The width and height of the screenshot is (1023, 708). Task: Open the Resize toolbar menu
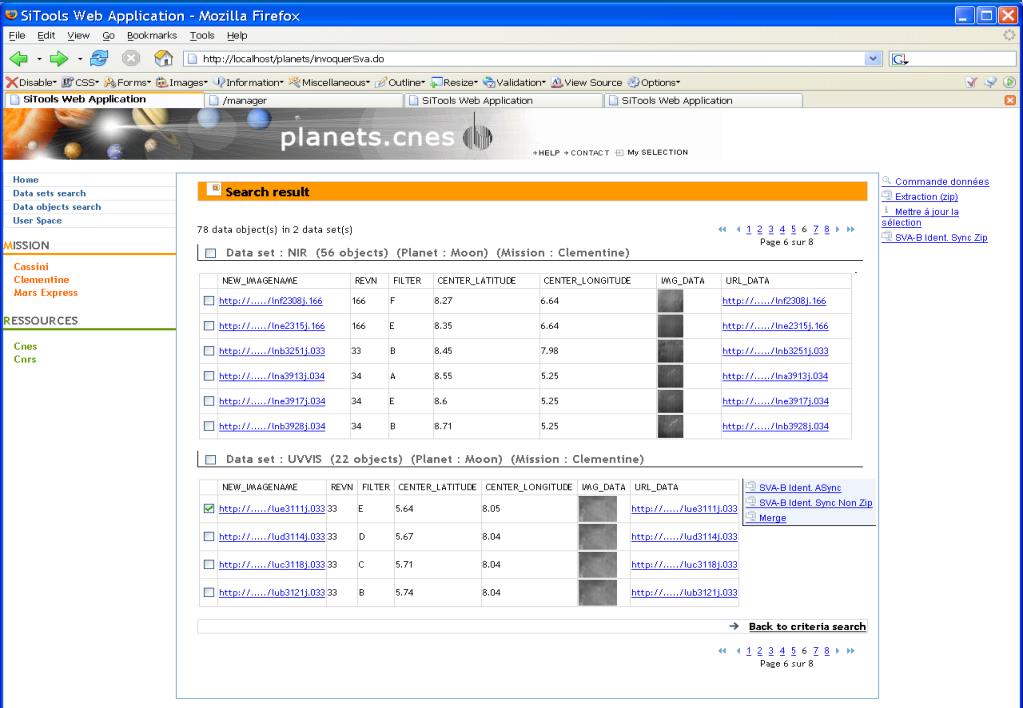coord(454,82)
